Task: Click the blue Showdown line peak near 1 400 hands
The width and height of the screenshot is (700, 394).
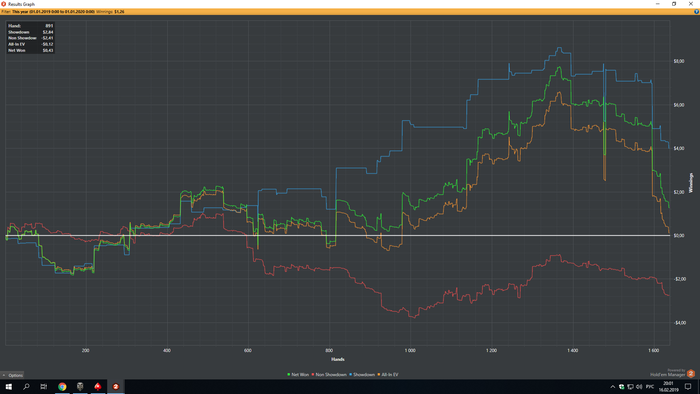Action: point(559,48)
